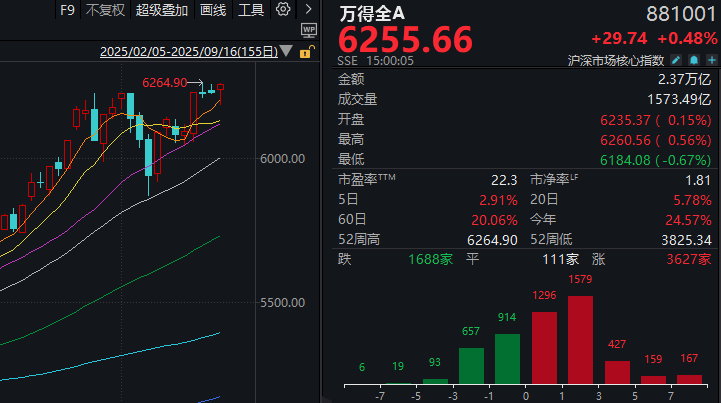The height and width of the screenshot is (403, 721).
Task: Select the green distribution bar labeled 914
Action: tap(507, 358)
